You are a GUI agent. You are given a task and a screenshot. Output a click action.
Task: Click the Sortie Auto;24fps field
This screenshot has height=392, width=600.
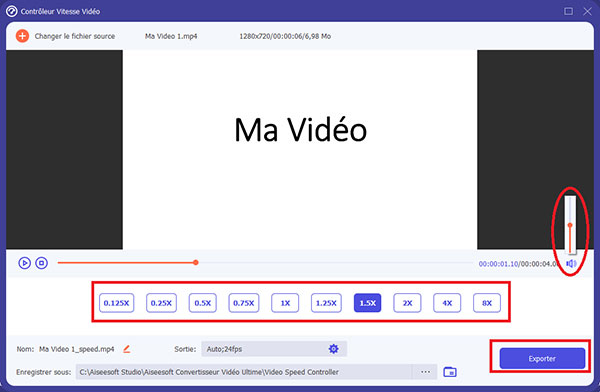274,349
